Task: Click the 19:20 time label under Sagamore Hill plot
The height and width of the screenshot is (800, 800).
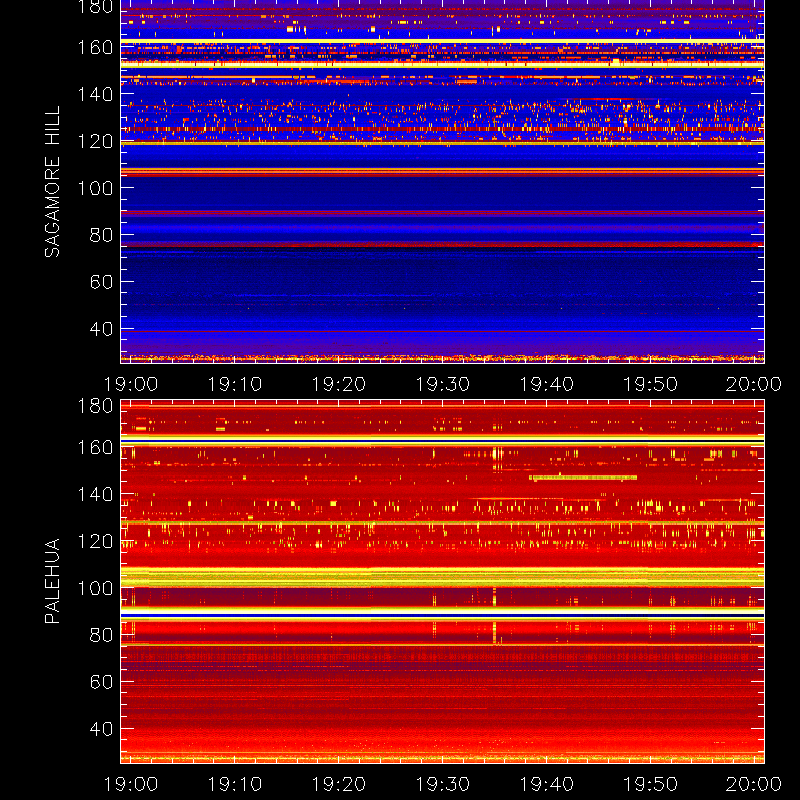Action: coord(338,384)
